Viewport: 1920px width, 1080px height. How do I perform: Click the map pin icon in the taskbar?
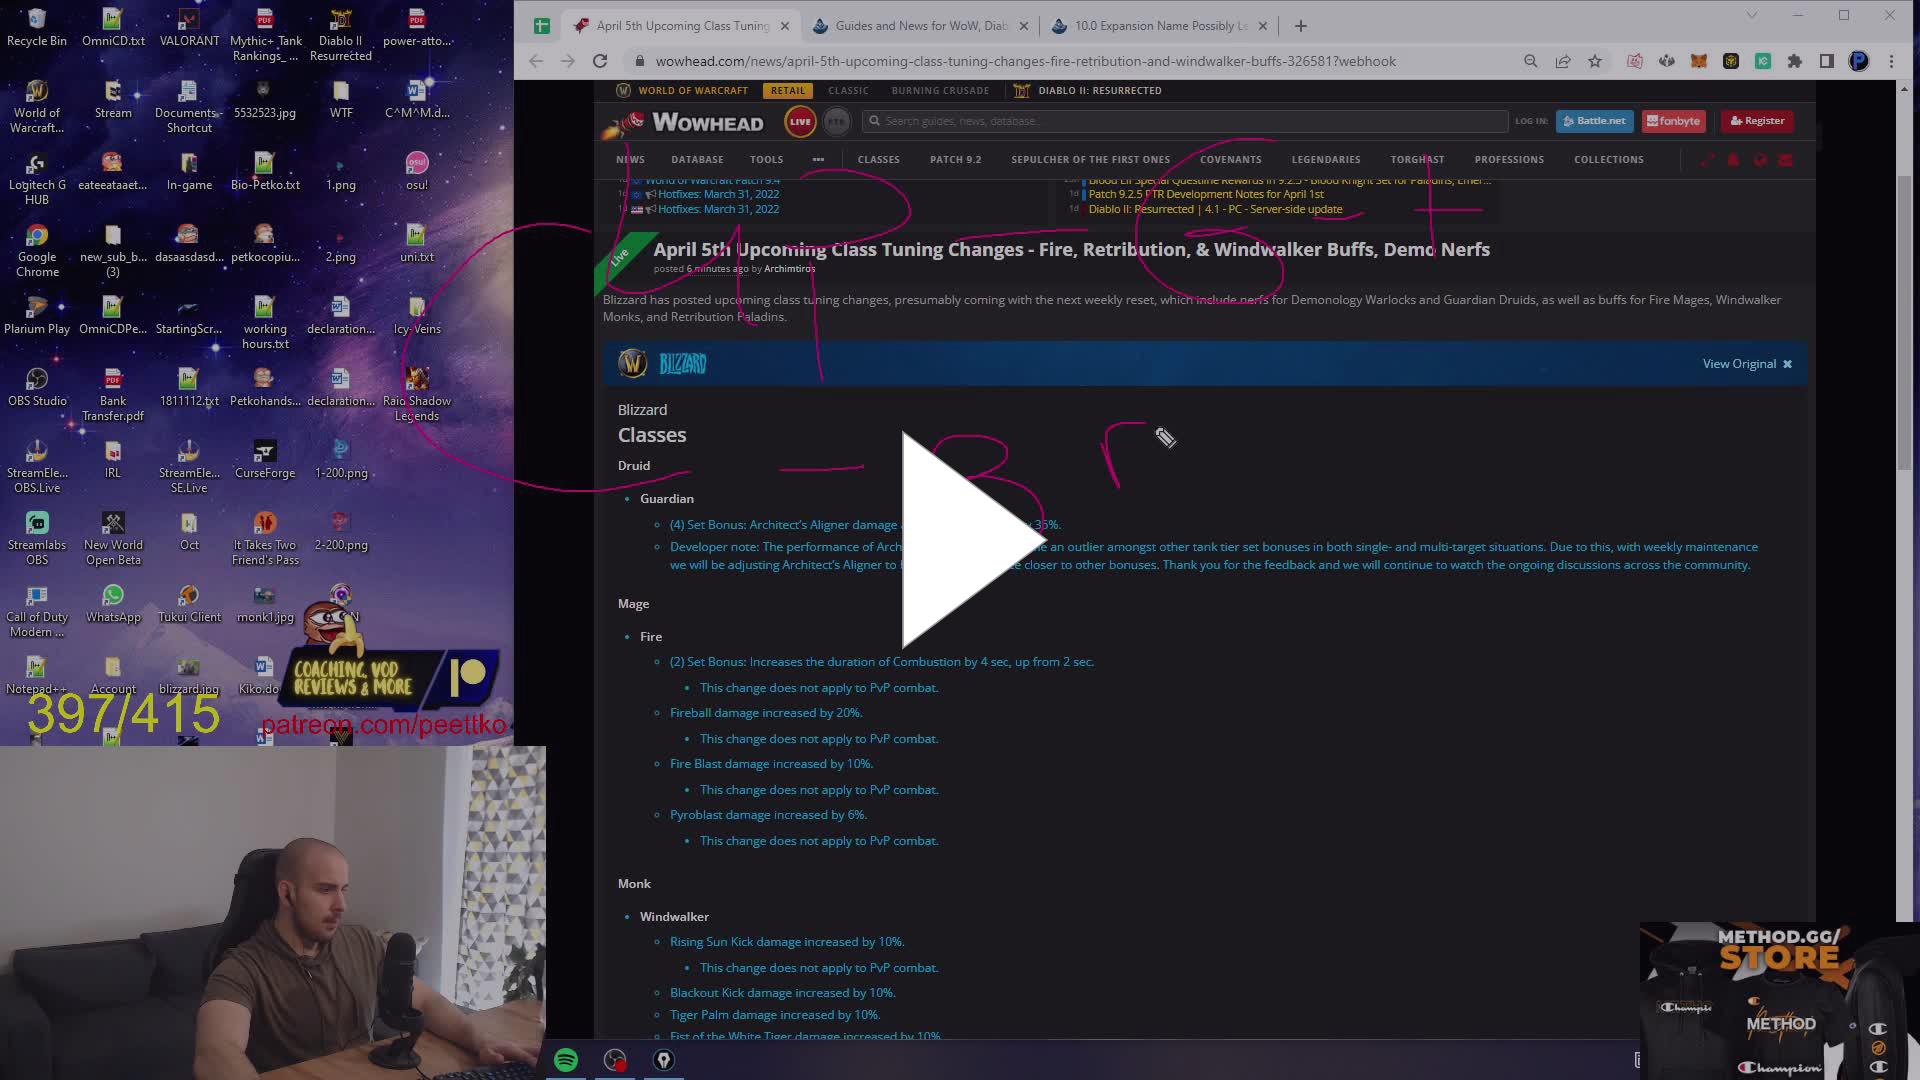pos(664,1060)
